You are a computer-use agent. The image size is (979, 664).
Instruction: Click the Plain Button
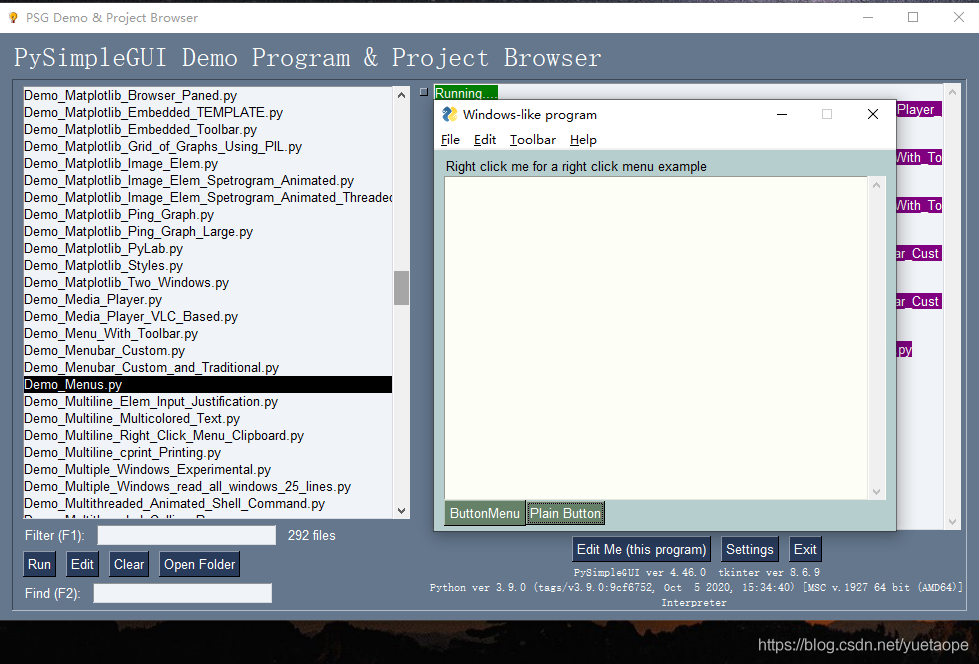(x=565, y=513)
